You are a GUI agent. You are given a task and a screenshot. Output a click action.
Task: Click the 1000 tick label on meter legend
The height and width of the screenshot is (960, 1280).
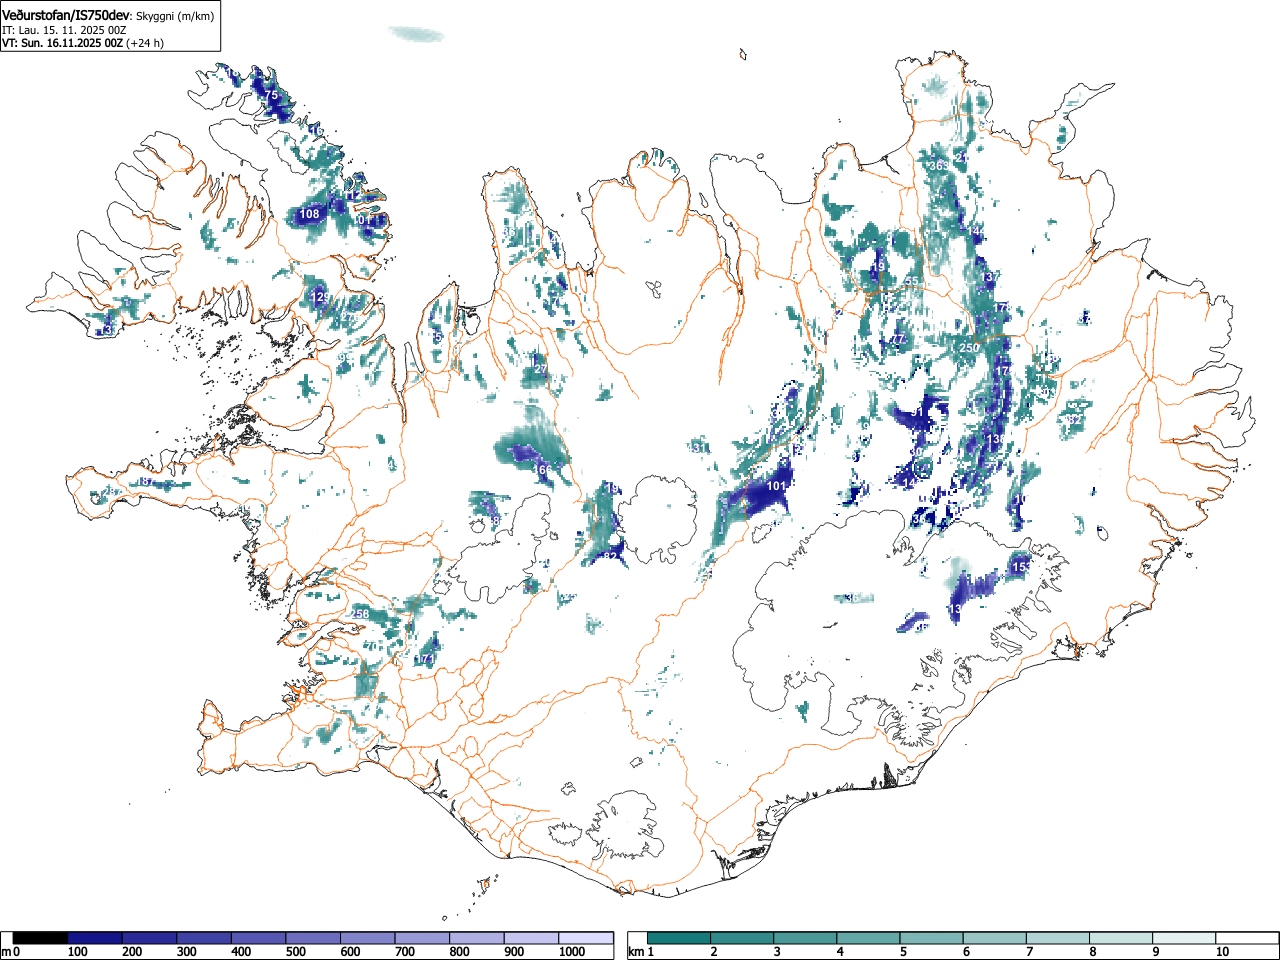pyautogui.click(x=572, y=952)
